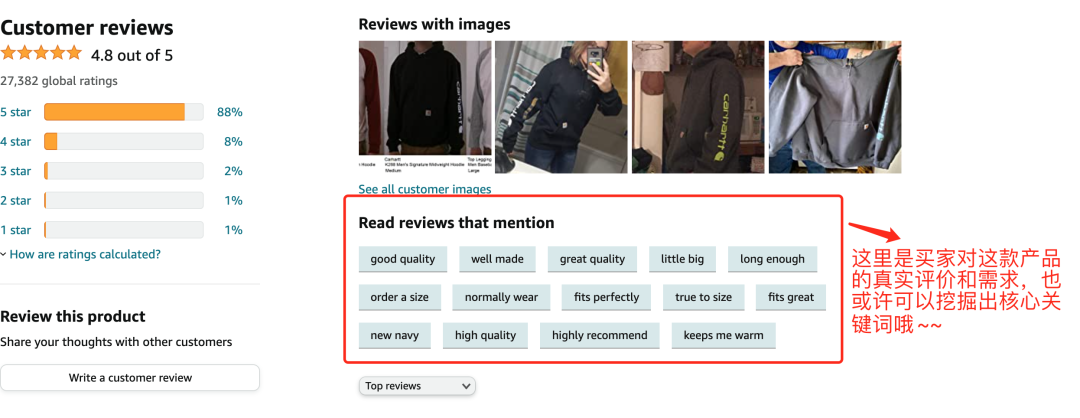1080x418 pixels.
Task: Filter reviews mentioning 'highly recommend'
Action: pos(599,335)
